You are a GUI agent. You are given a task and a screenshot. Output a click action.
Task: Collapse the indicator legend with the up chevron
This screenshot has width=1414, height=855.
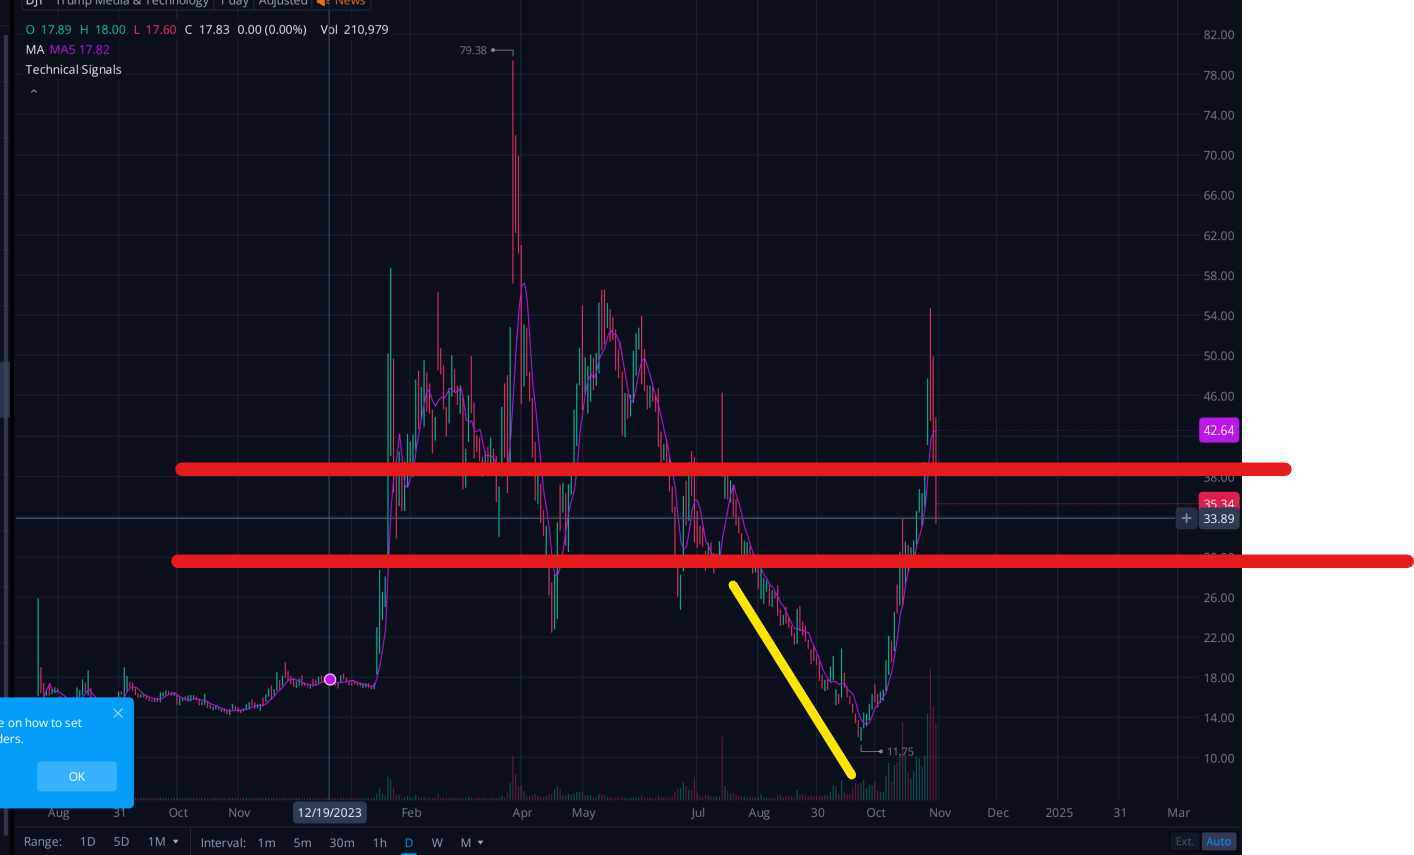click(x=33, y=91)
